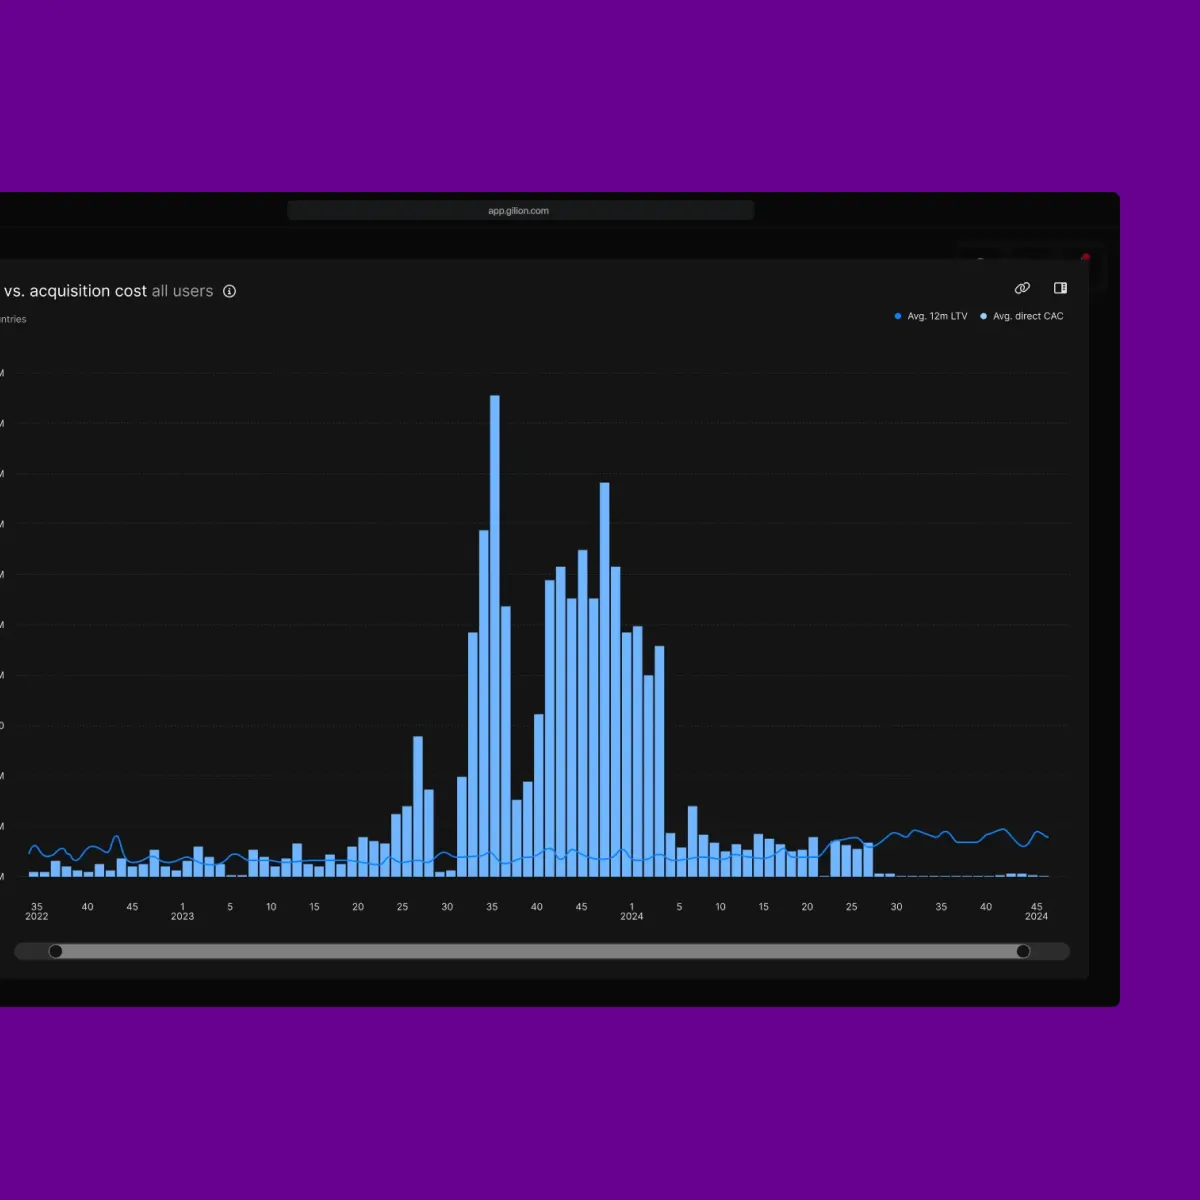Image resolution: width=1200 pixels, height=1200 pixels.
Task: Toggle the 'Avg. 12m LTV' series visibility
Action: coord(930,316)
